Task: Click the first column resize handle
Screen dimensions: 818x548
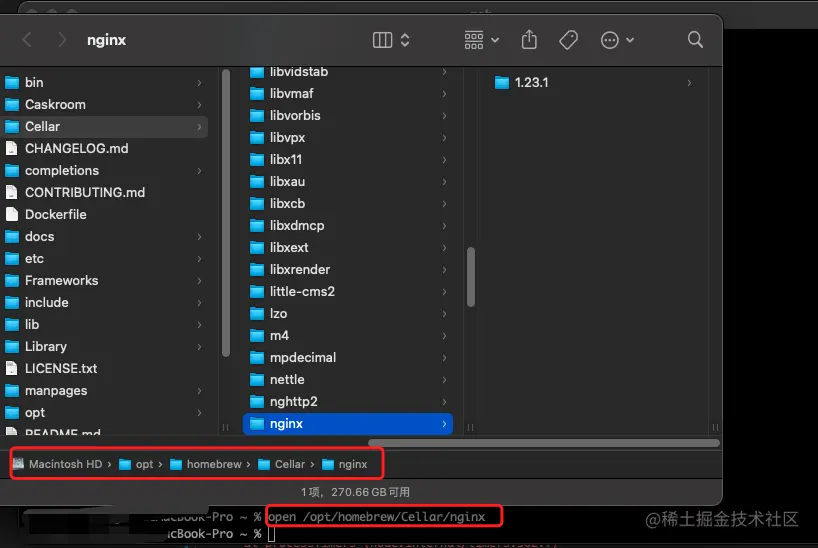Action: pos(225,427)
